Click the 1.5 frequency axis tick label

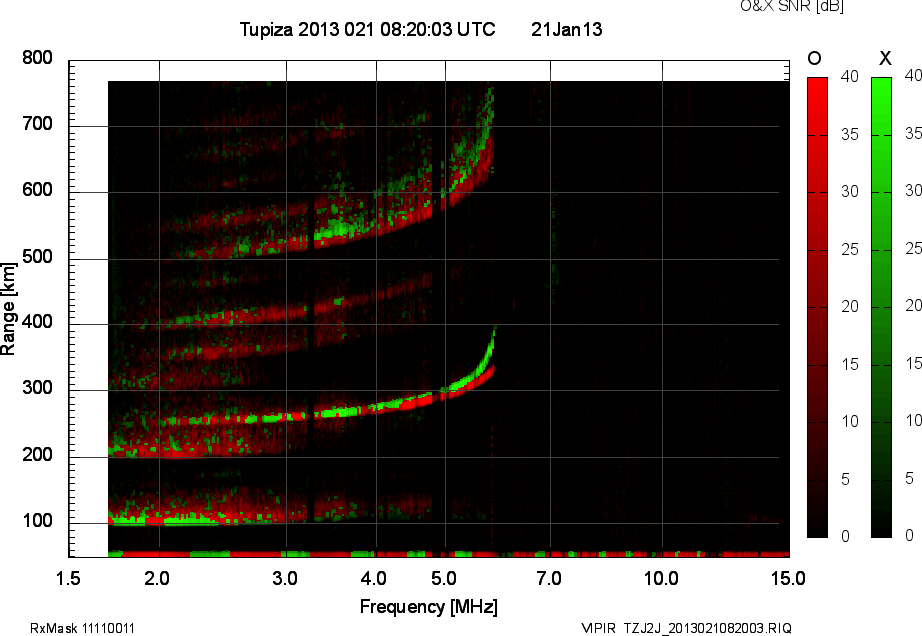tap(68, 579)
